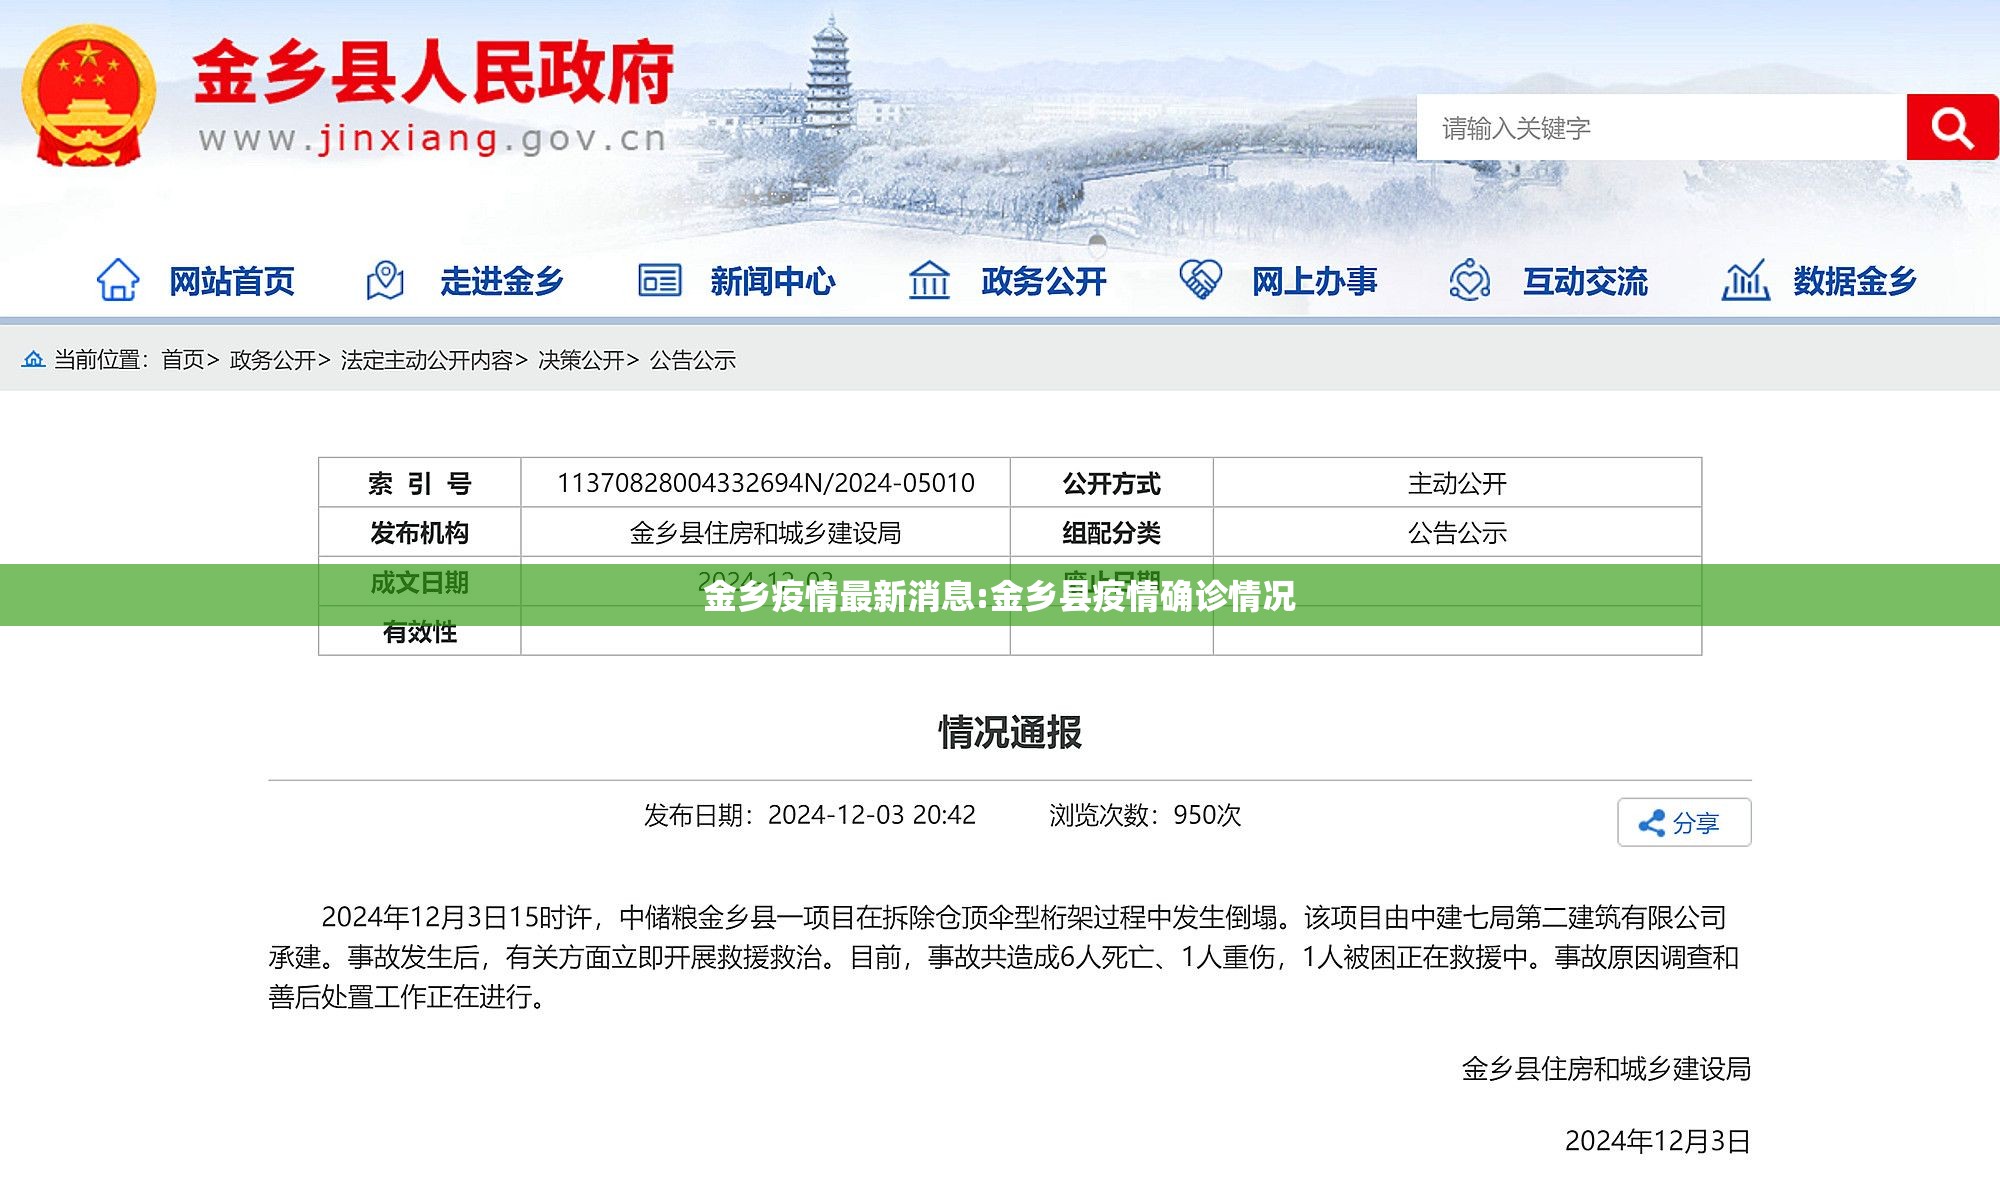Click index number 11370828004332694N/2024-05010 cell
This screenshot has width=2000, height=1191.
tap(765, 483)
